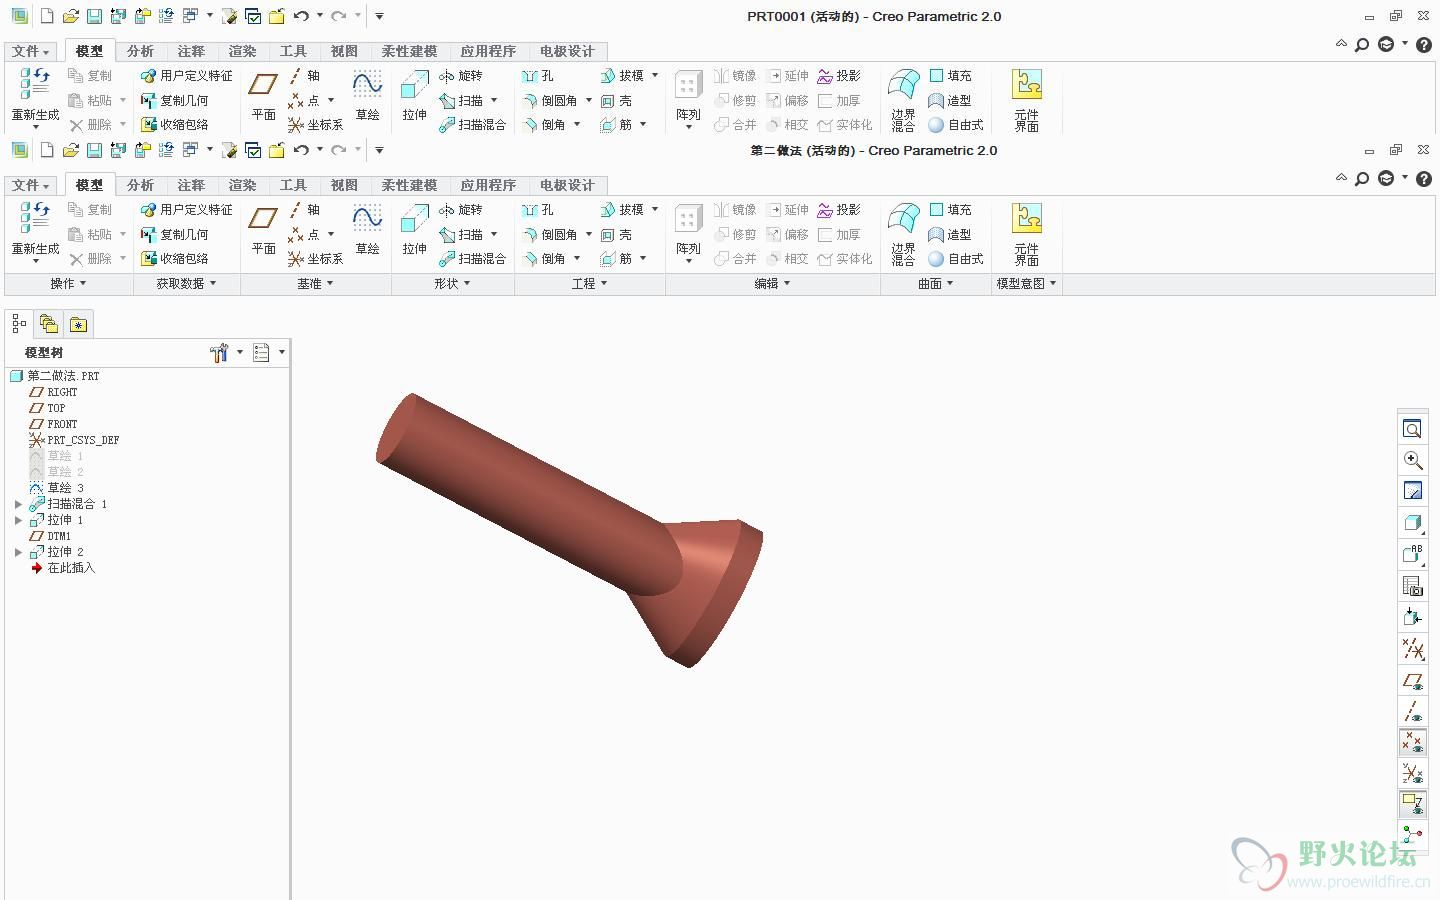This screenshot has width=1440, height=900.
Task: Click 边界混合 (Boundary Blend) in 第二做法 window ribbon
Action: pyautogui.click(x=903, y=234)
